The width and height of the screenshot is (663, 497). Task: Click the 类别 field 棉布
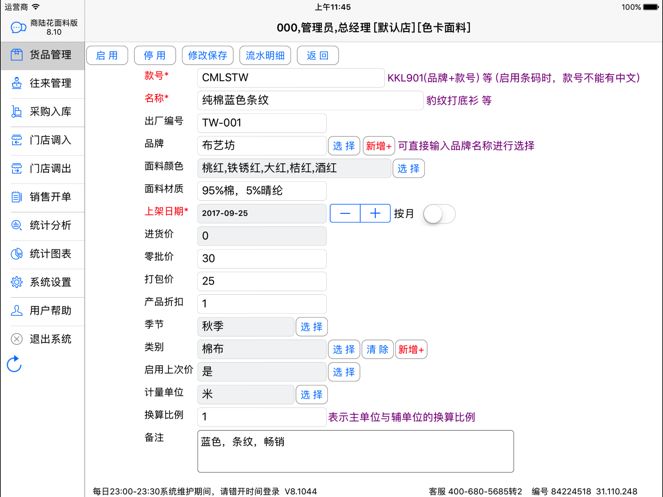(262, 349)
